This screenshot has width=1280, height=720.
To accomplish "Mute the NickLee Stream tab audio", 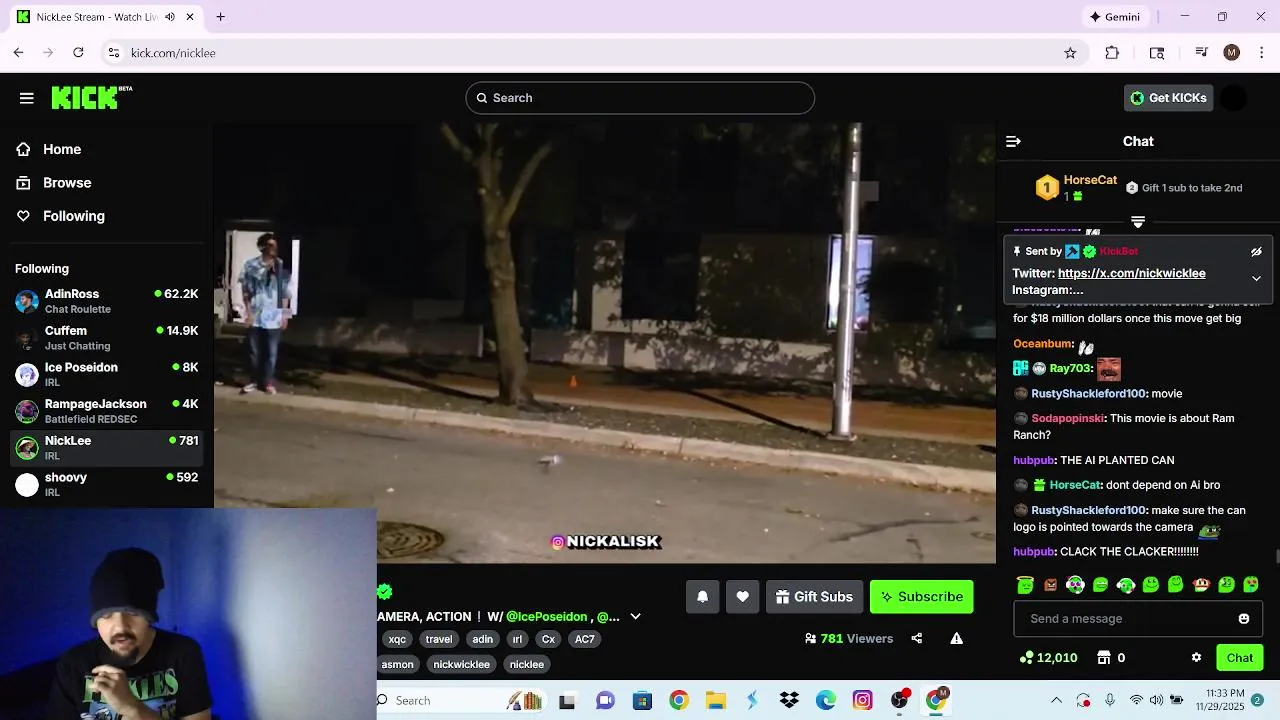I will point(170,17).
